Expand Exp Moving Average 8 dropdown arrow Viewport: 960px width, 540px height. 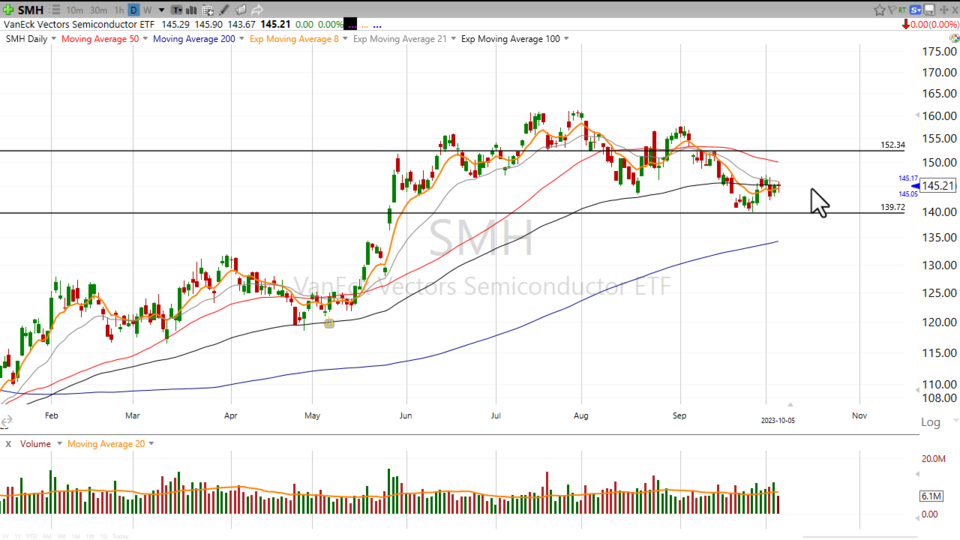[x=345, y=39]
